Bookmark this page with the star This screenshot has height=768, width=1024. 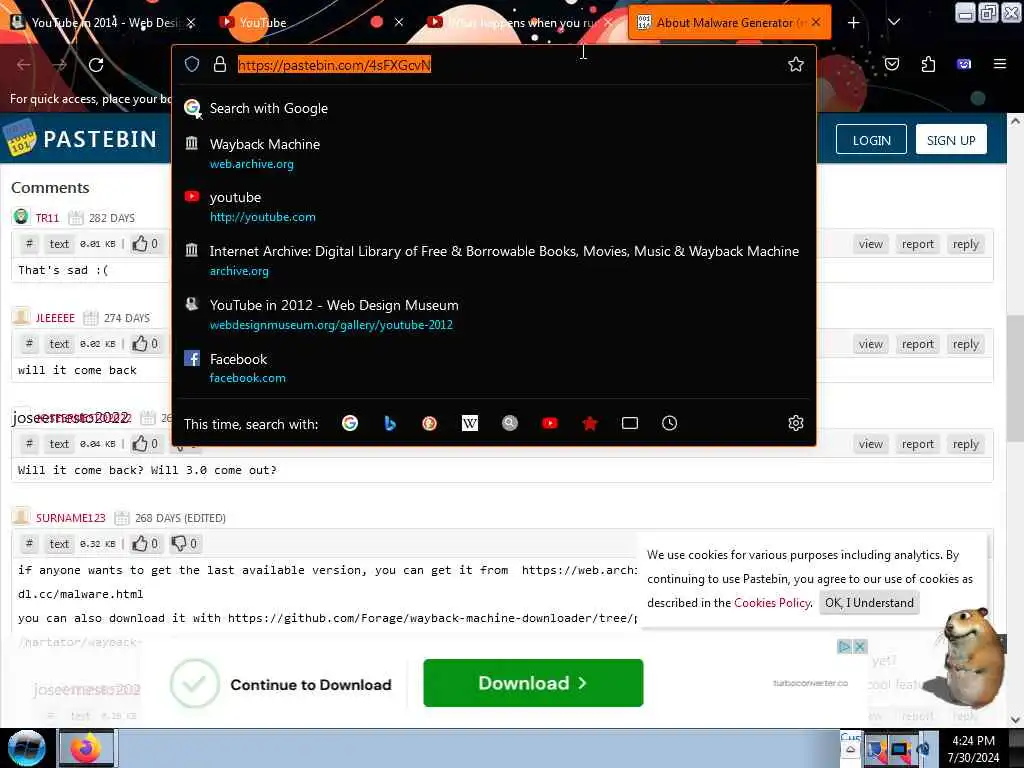[x=795, y=64]
